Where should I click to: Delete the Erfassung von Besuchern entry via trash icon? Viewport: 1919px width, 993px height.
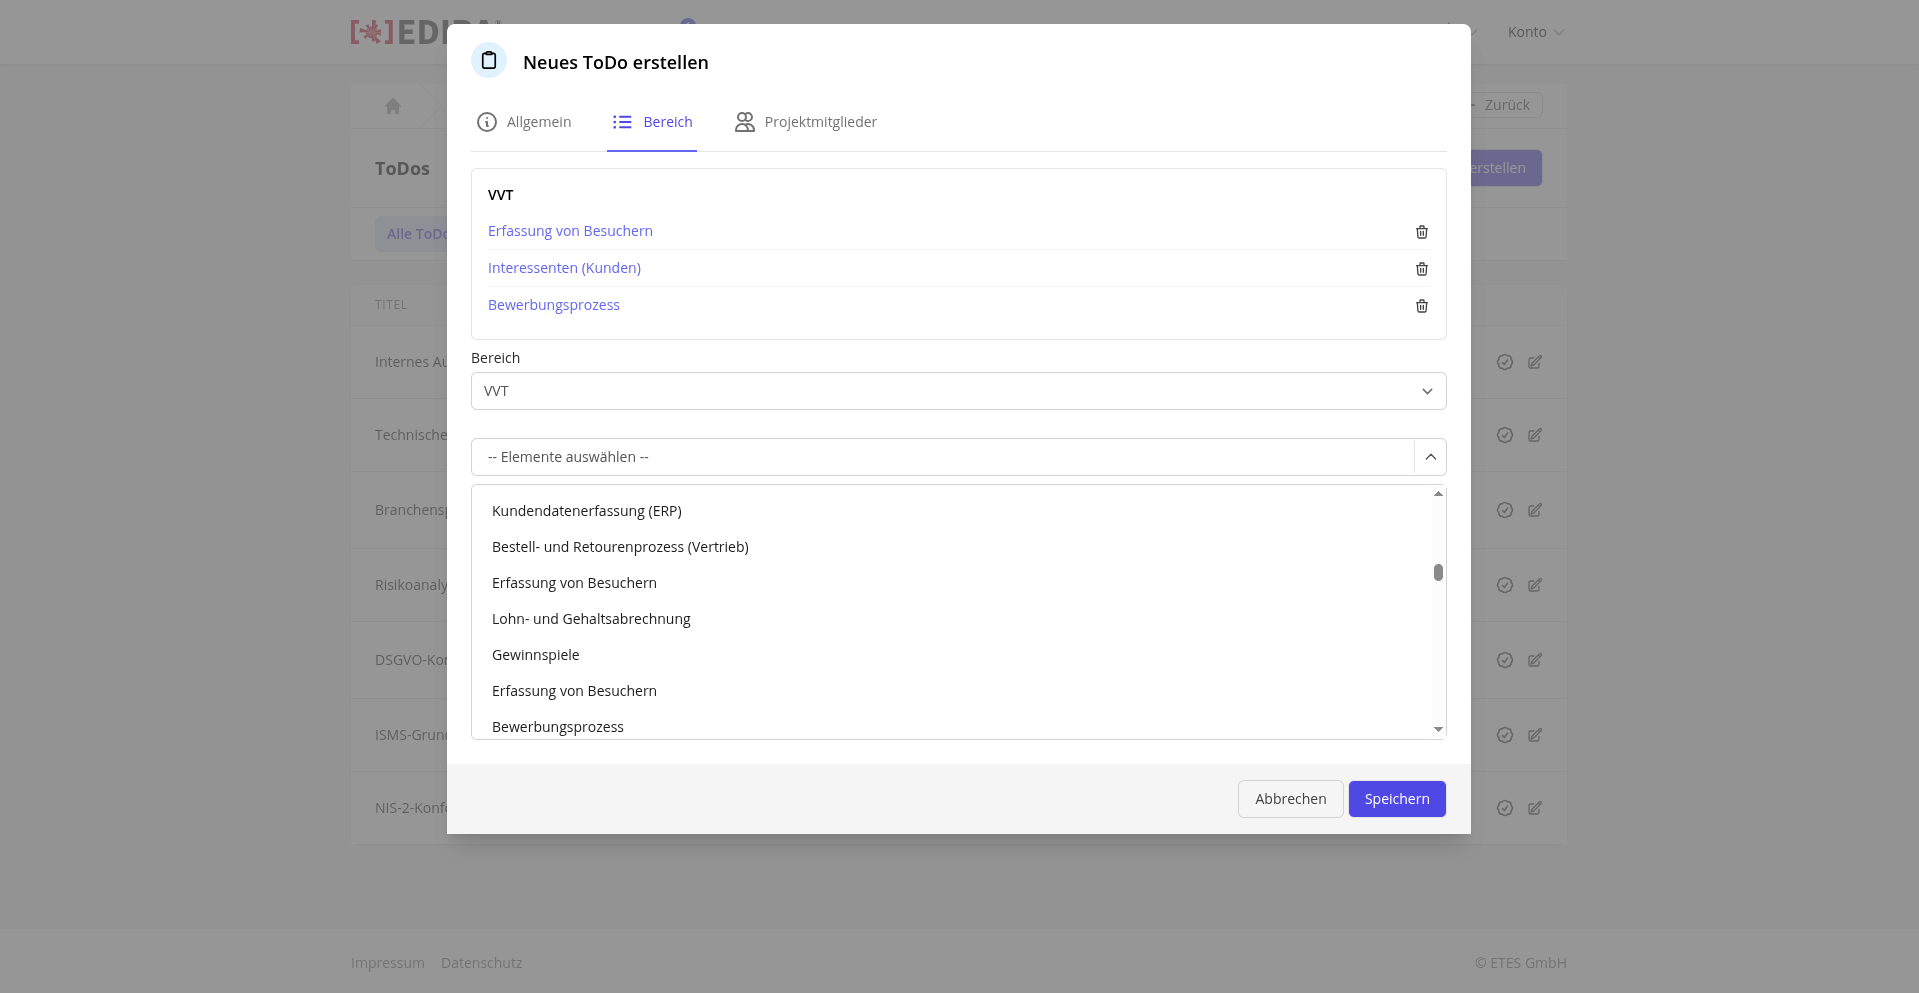pos(1421,232)
